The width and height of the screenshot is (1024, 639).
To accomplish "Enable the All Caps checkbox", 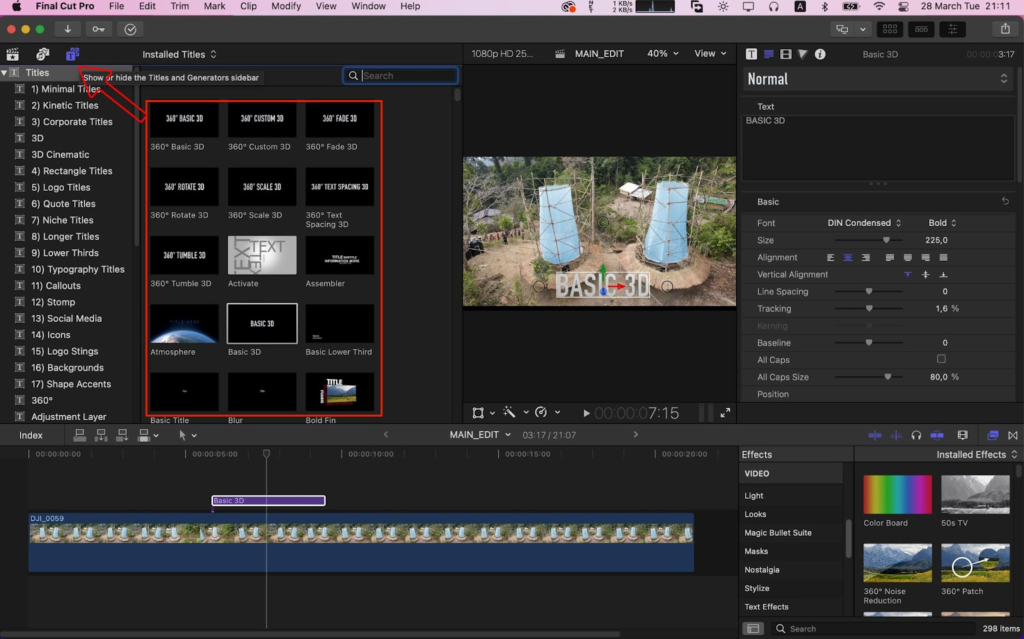I will [x=941, y=359].
